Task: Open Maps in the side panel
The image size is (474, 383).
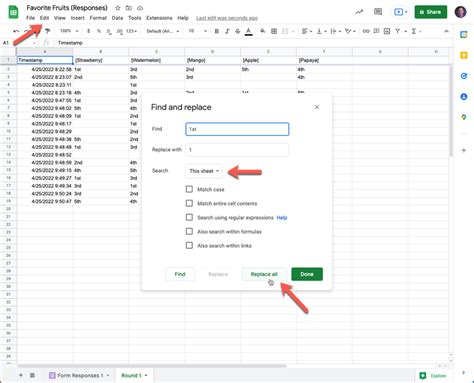Action: pos(464,117)
